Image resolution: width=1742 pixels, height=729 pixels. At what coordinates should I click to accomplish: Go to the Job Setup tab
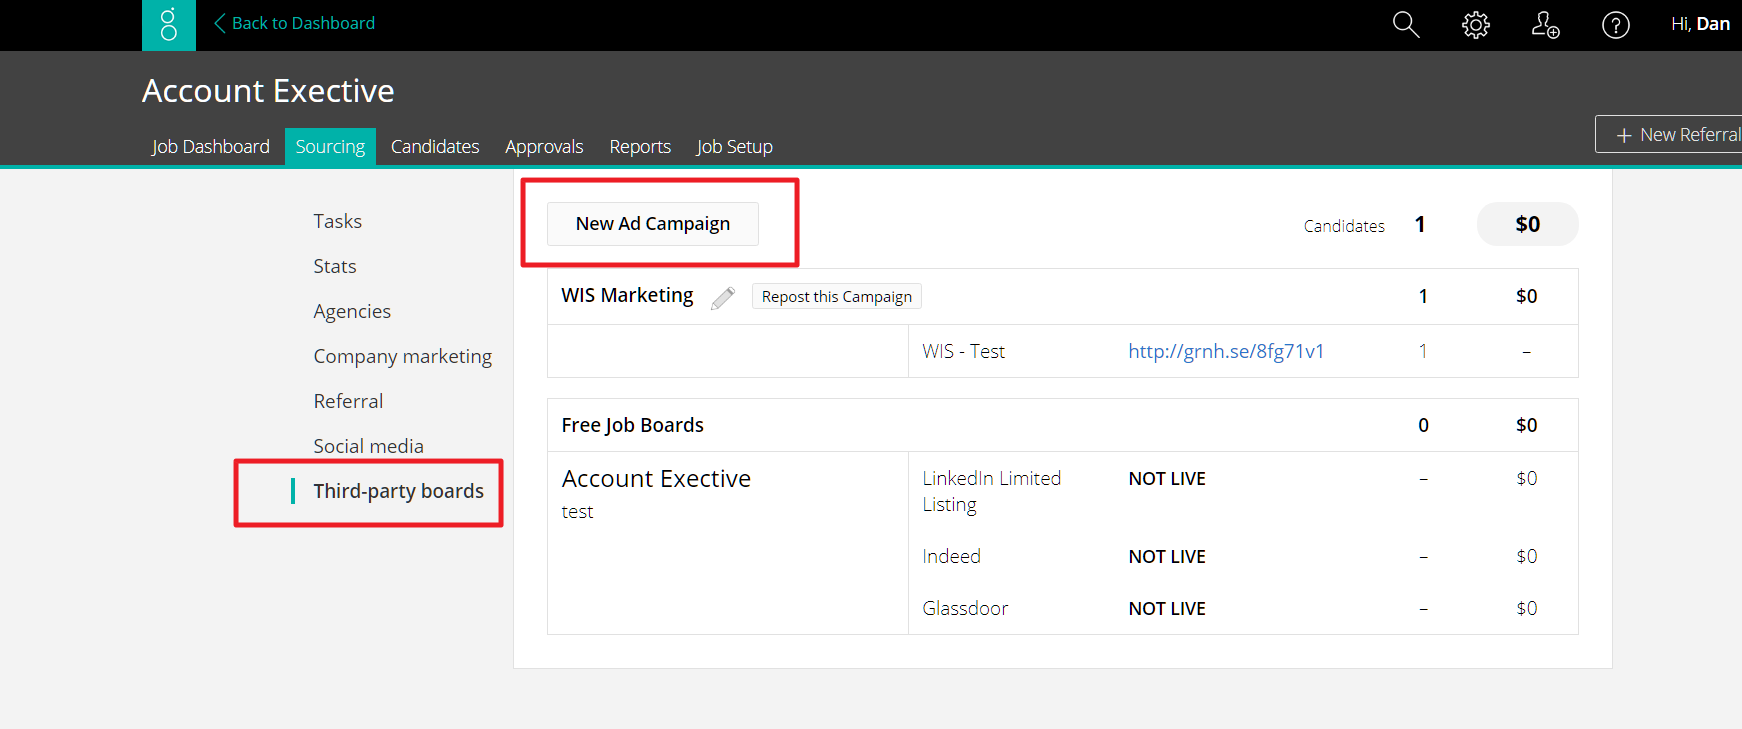[734, 147]
